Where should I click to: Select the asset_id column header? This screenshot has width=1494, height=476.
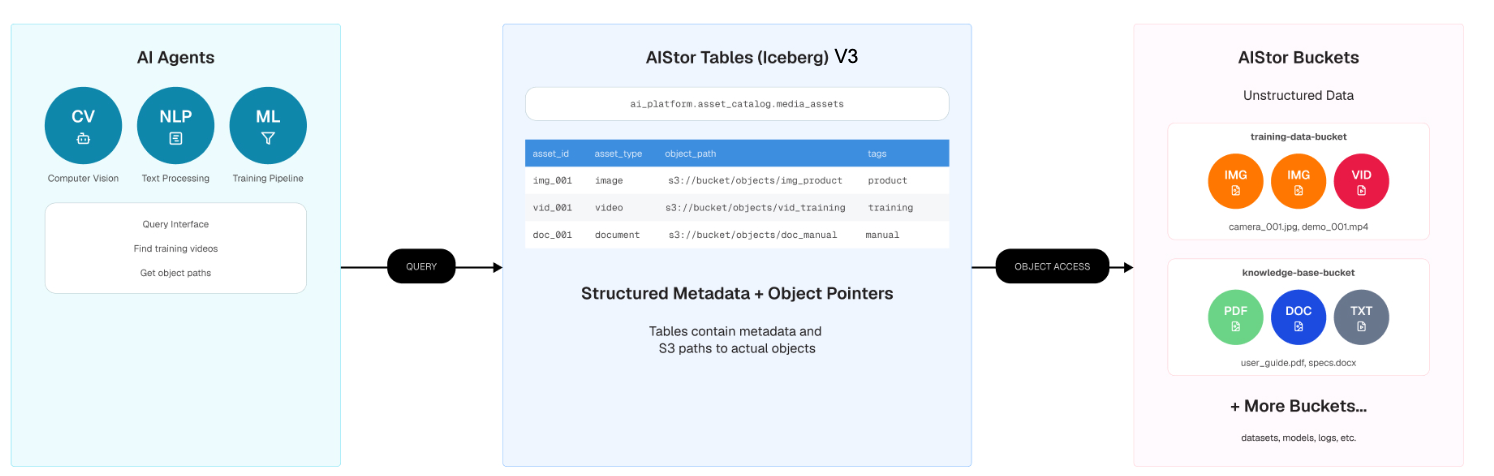tap(551, 153)
